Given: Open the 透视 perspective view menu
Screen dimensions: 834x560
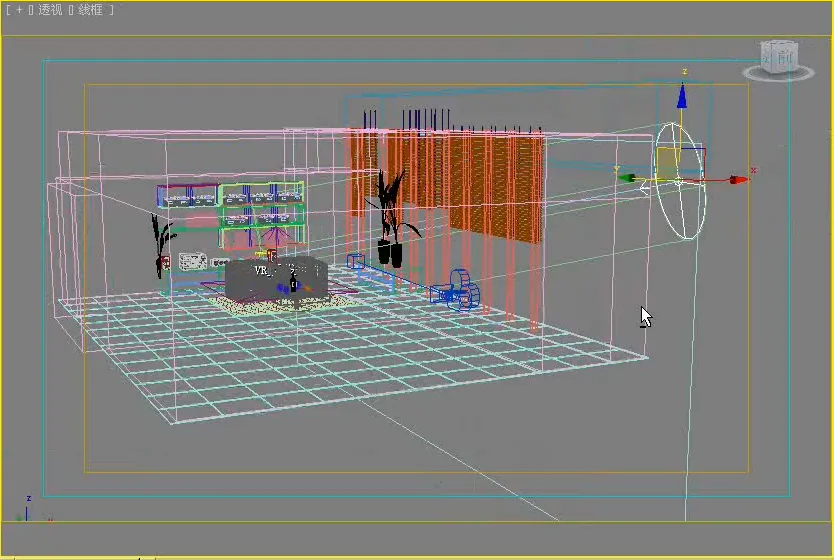Looking at the screenshot, I should click(x=50, y=10).
